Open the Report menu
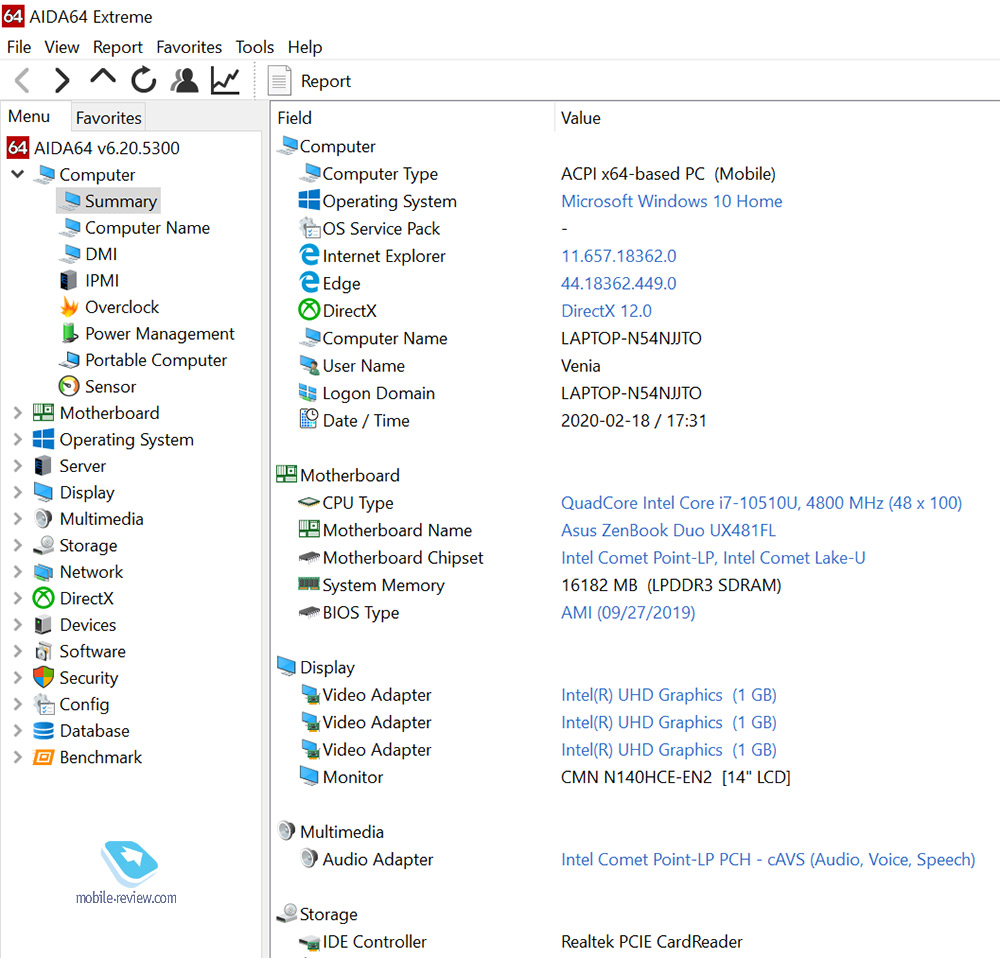This screenshot has height=958, width=1000. pos(117,47)
